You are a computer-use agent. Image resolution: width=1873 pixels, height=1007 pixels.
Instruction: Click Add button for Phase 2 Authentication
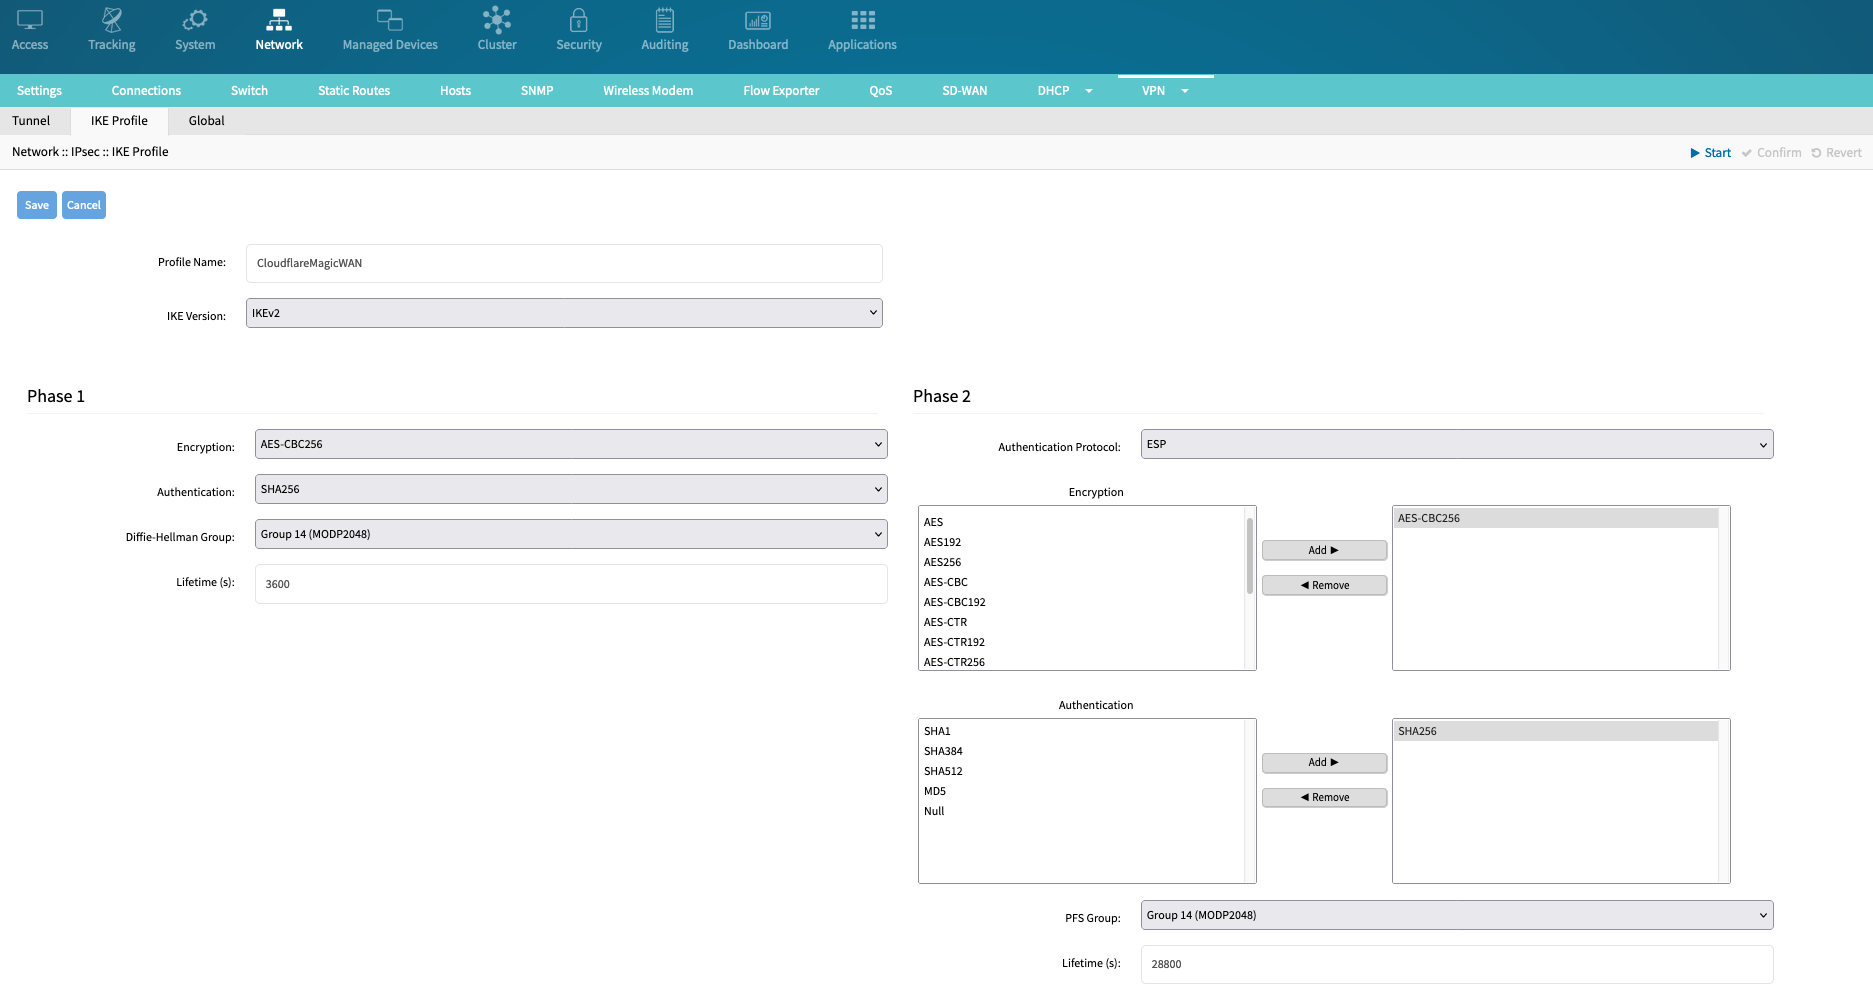(1324, 762)
